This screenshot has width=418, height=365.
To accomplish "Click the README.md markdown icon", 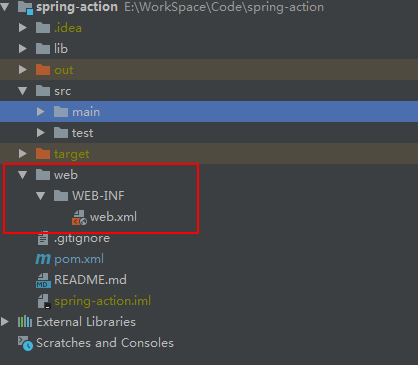I will pyautogui.click(x=43, y=280).
